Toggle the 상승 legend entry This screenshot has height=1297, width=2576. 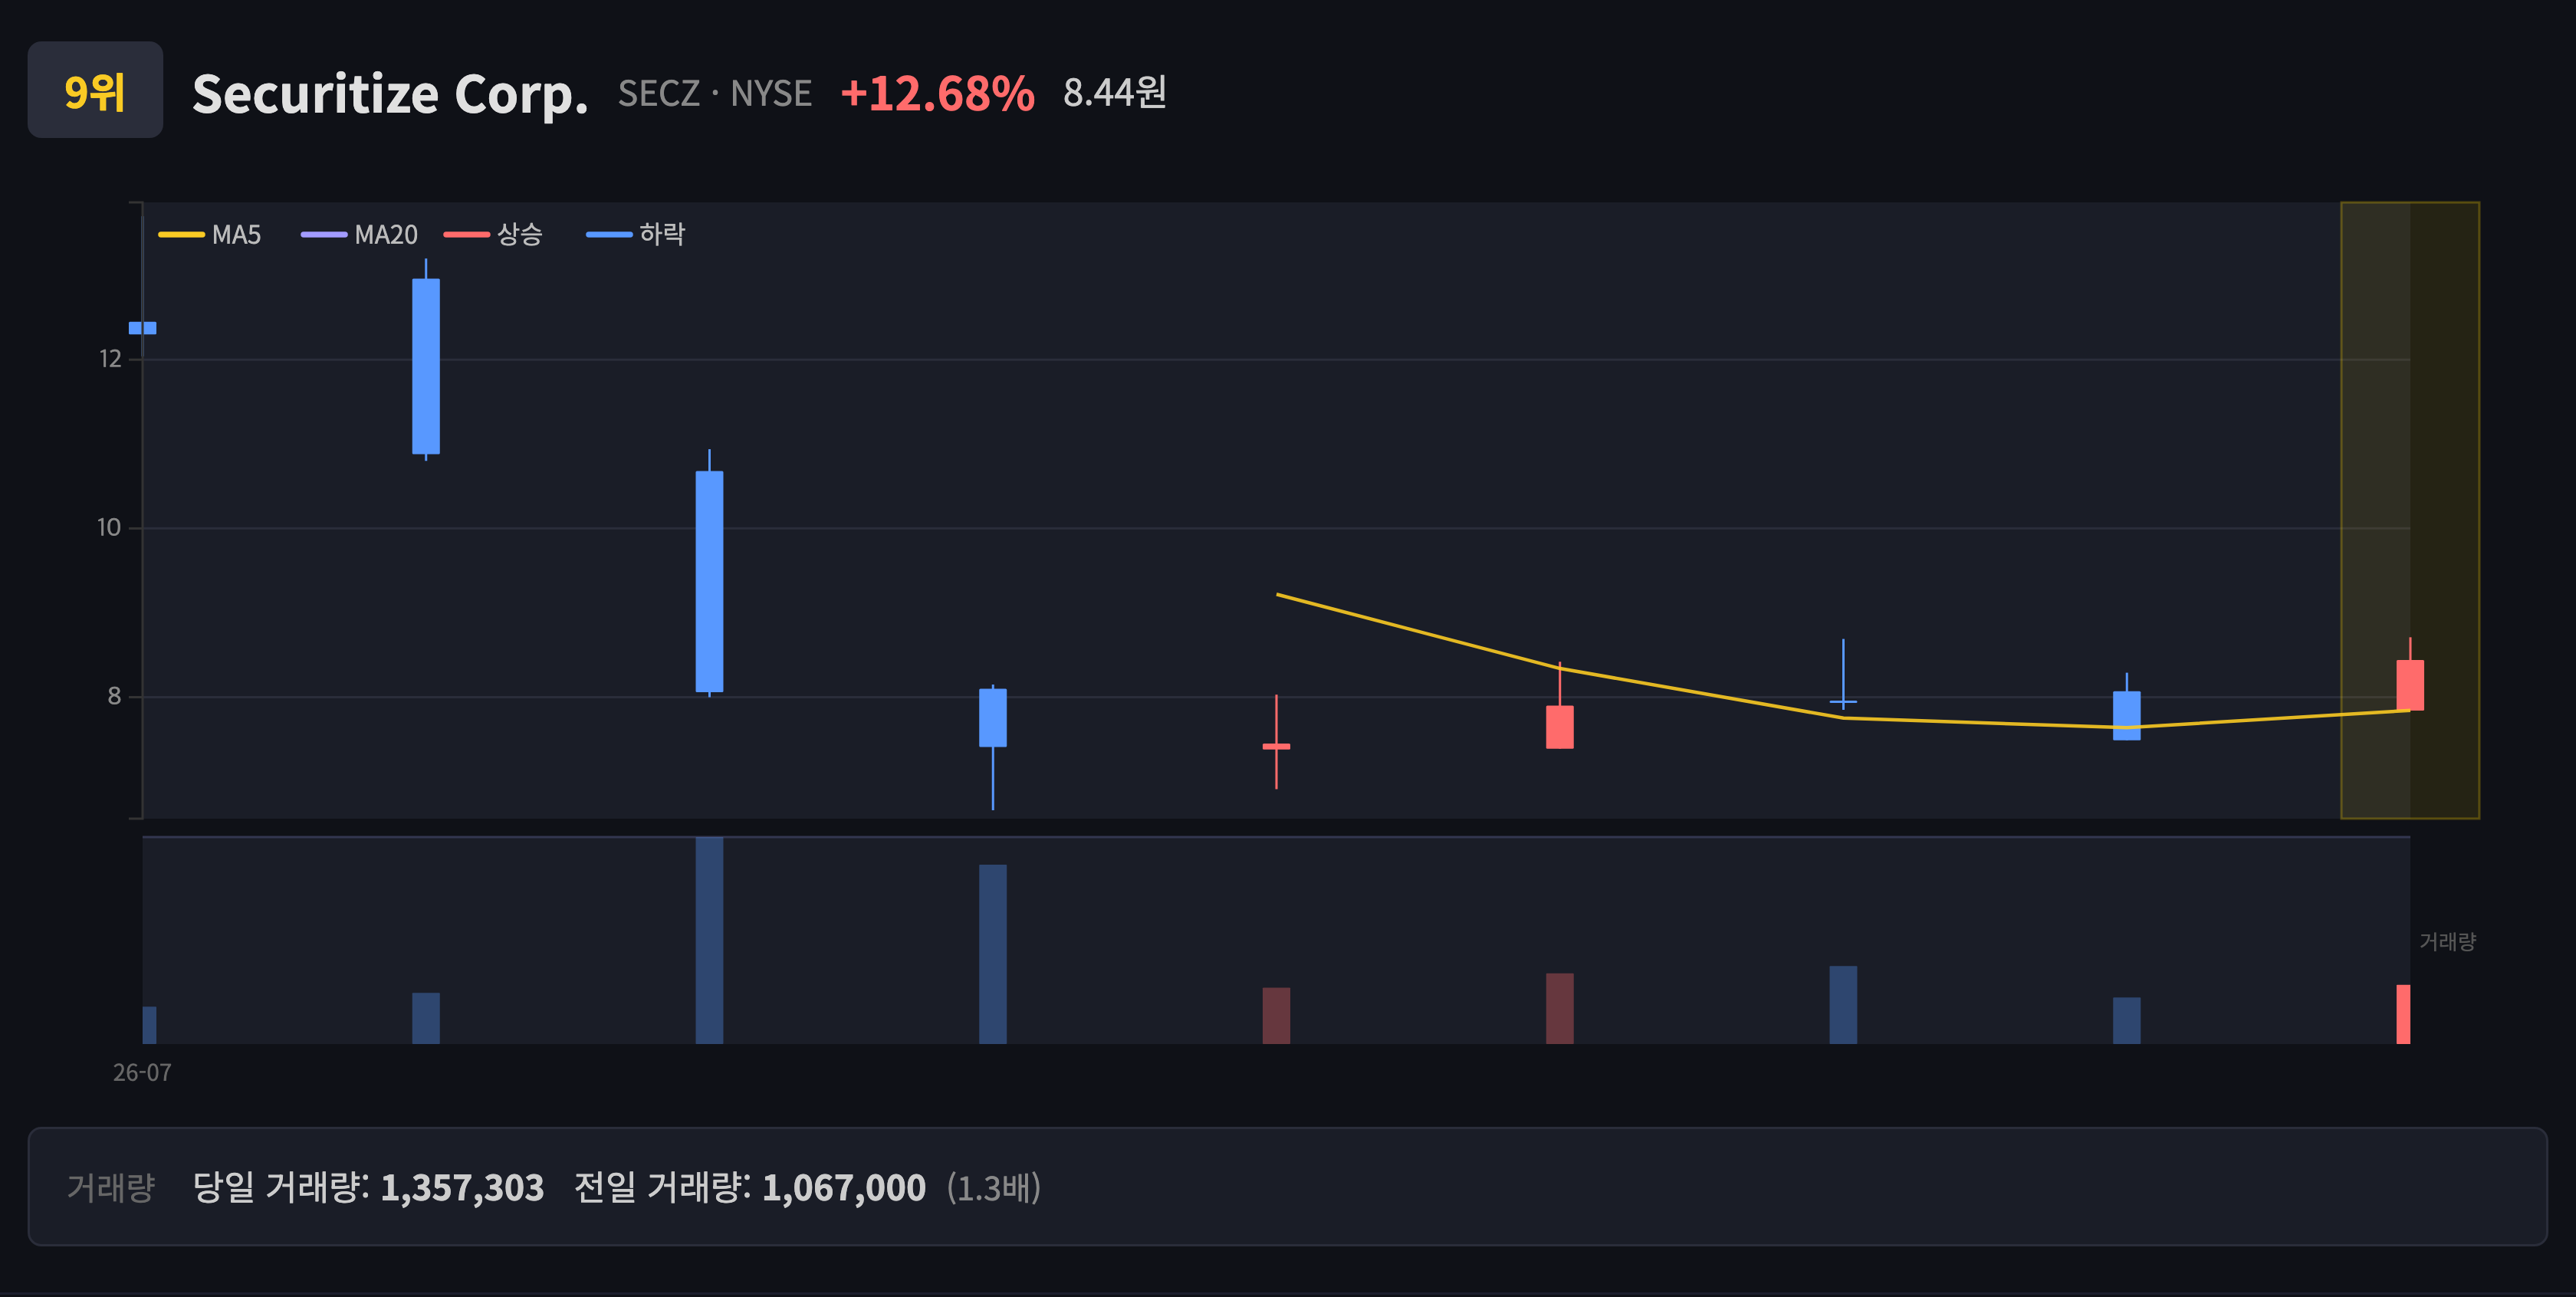(493, 234)
